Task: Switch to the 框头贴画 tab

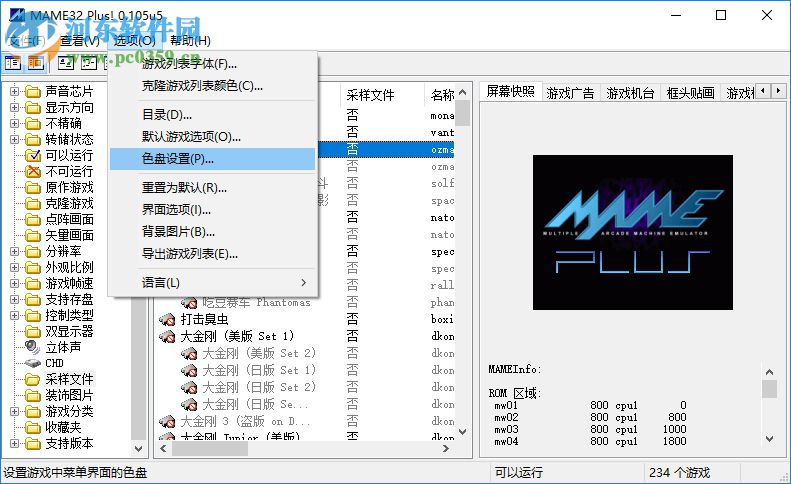Action: [x=691, y=93]
